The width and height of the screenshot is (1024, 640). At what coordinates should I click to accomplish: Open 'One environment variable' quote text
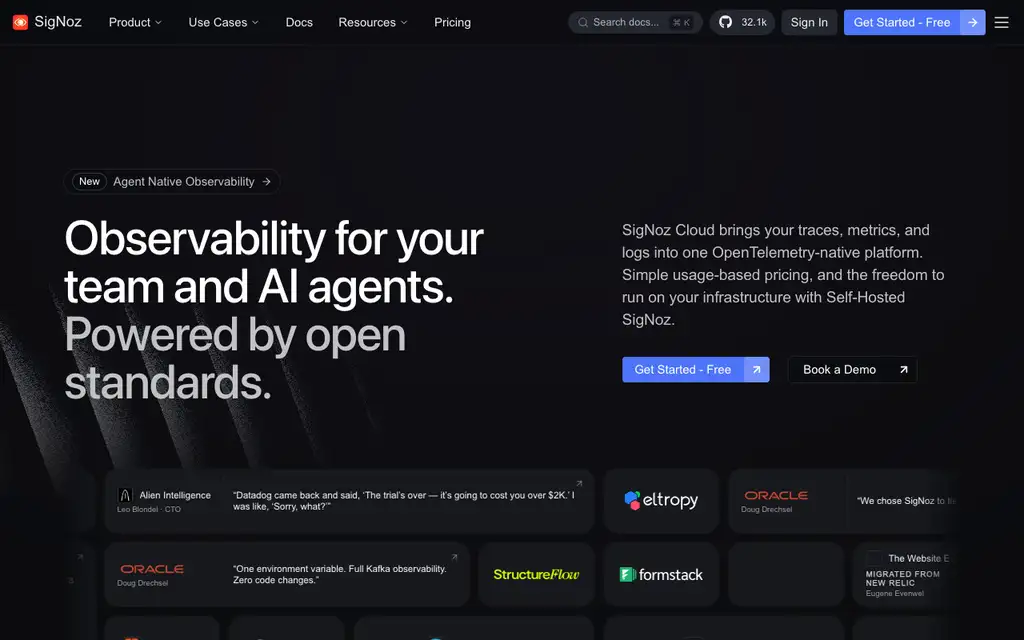pyautogui.click(x=340, y=574)
